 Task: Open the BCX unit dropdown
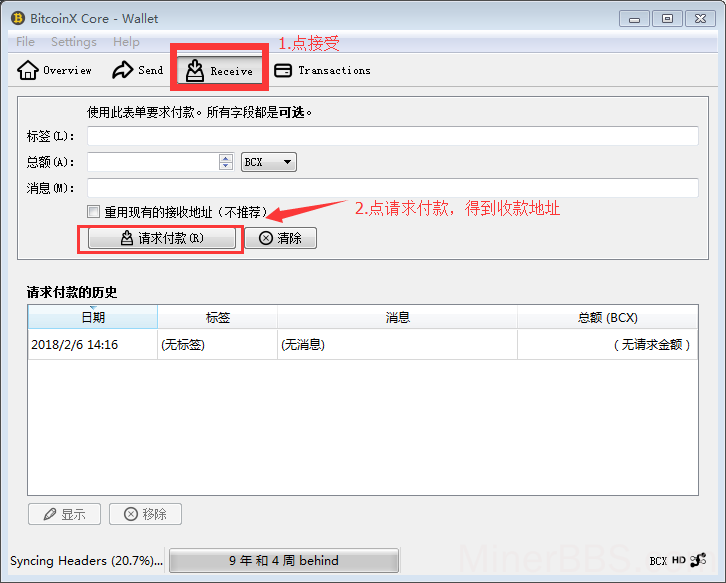pos(269,162)
